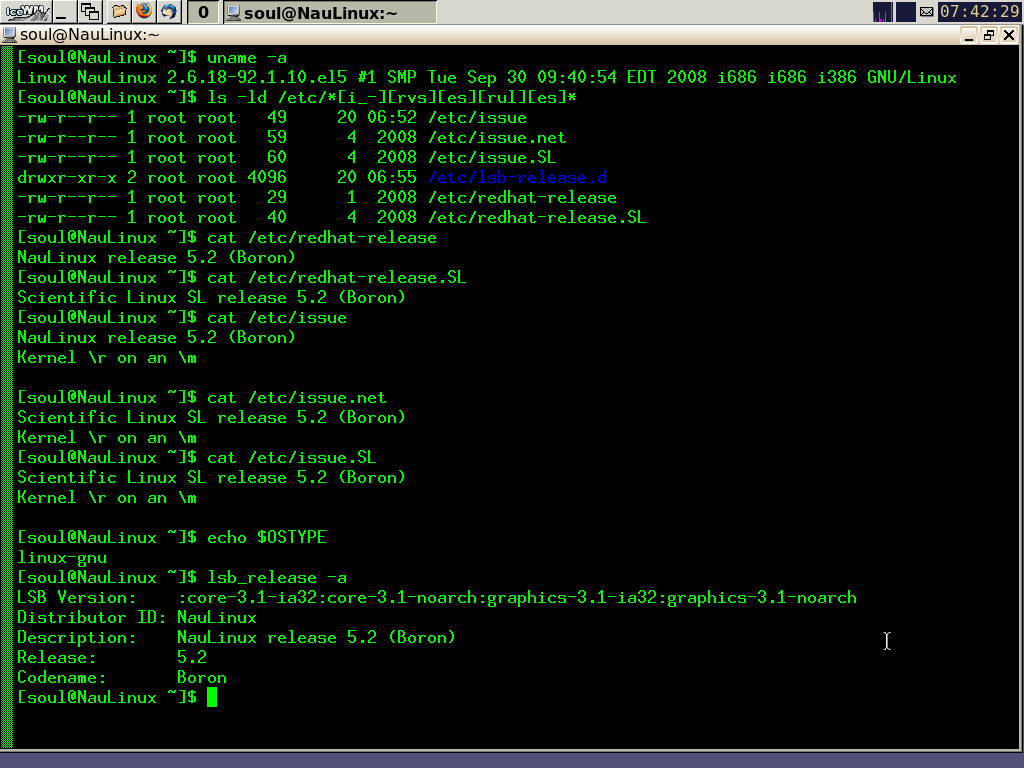Click the 'ls -ld' command line text
This screenshot has height=768, width=1024.
pos(392,98)
